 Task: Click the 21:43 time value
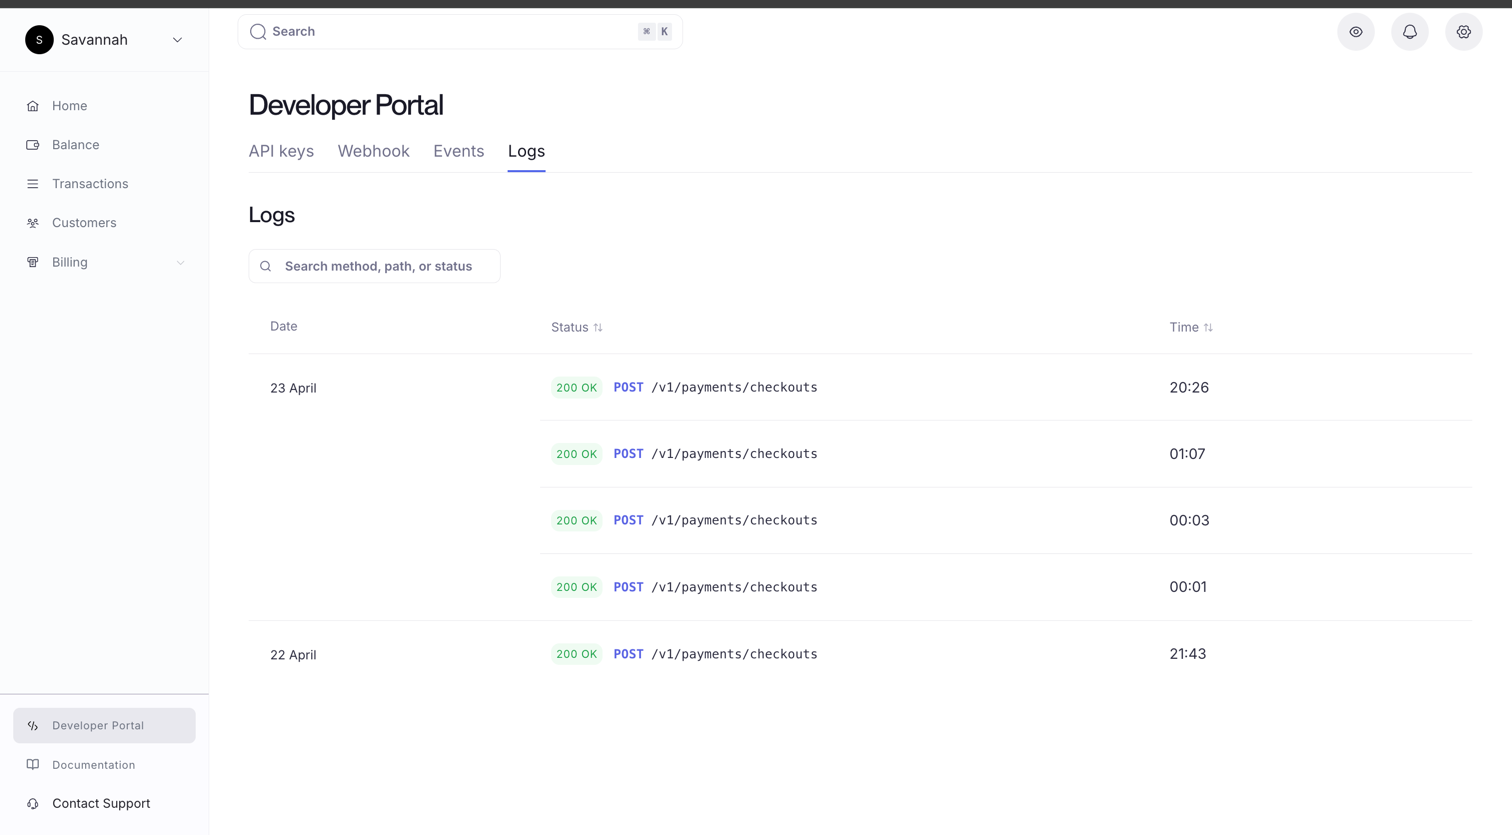[x=1188, y=654]
